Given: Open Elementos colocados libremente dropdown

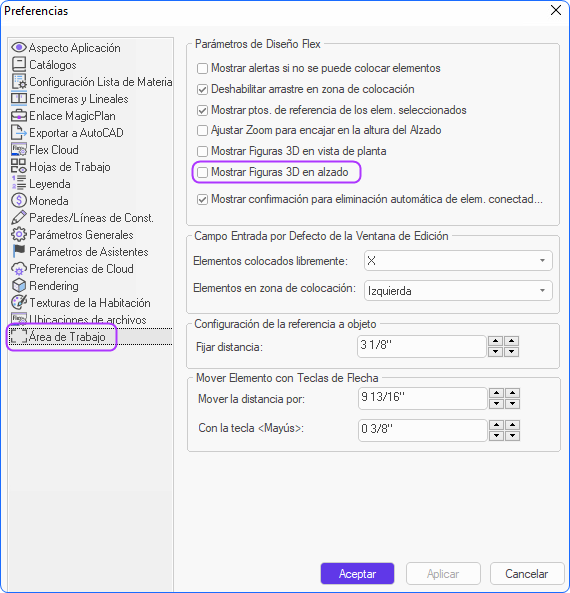Looking at the screenshot, I should pyautogui.click(x=458, y=261).
